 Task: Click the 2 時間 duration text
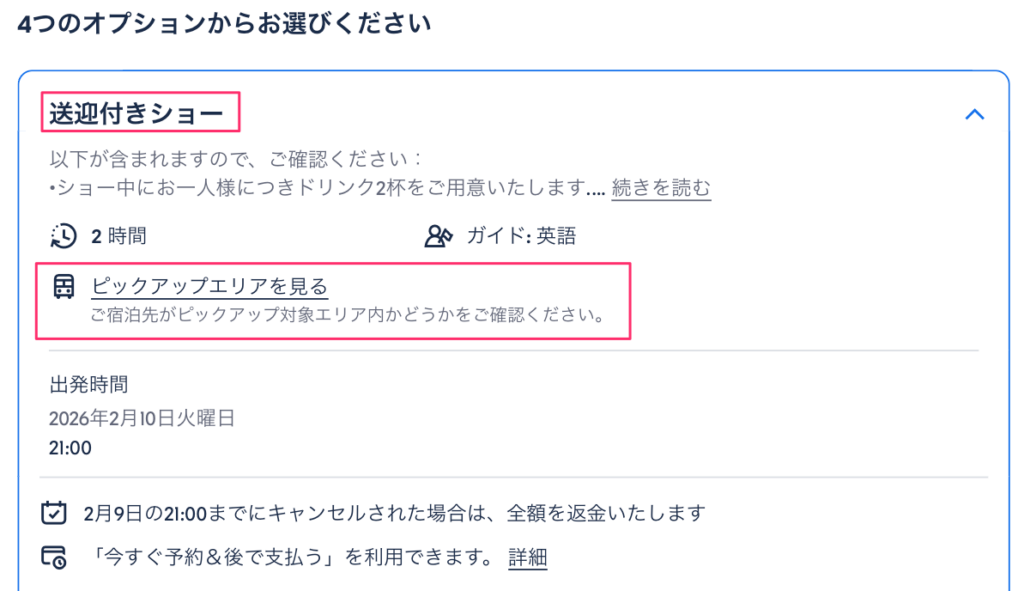click(x=119, y=236)
